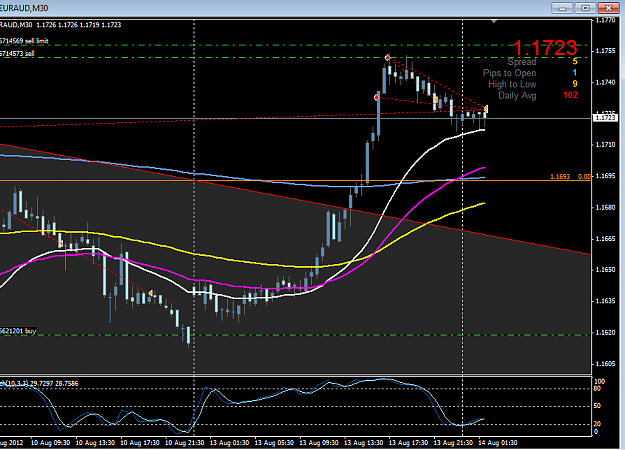Screen dimensions: 625x450
Task: Select the '5714573 sell' order label
Action: tap(17, 53)
